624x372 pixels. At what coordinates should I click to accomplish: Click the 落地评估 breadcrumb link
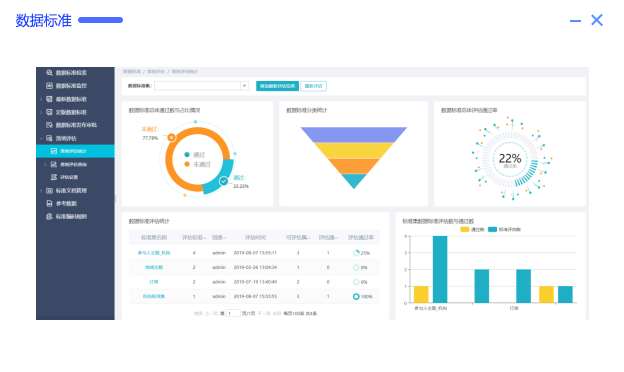click(x=156, y=72)
